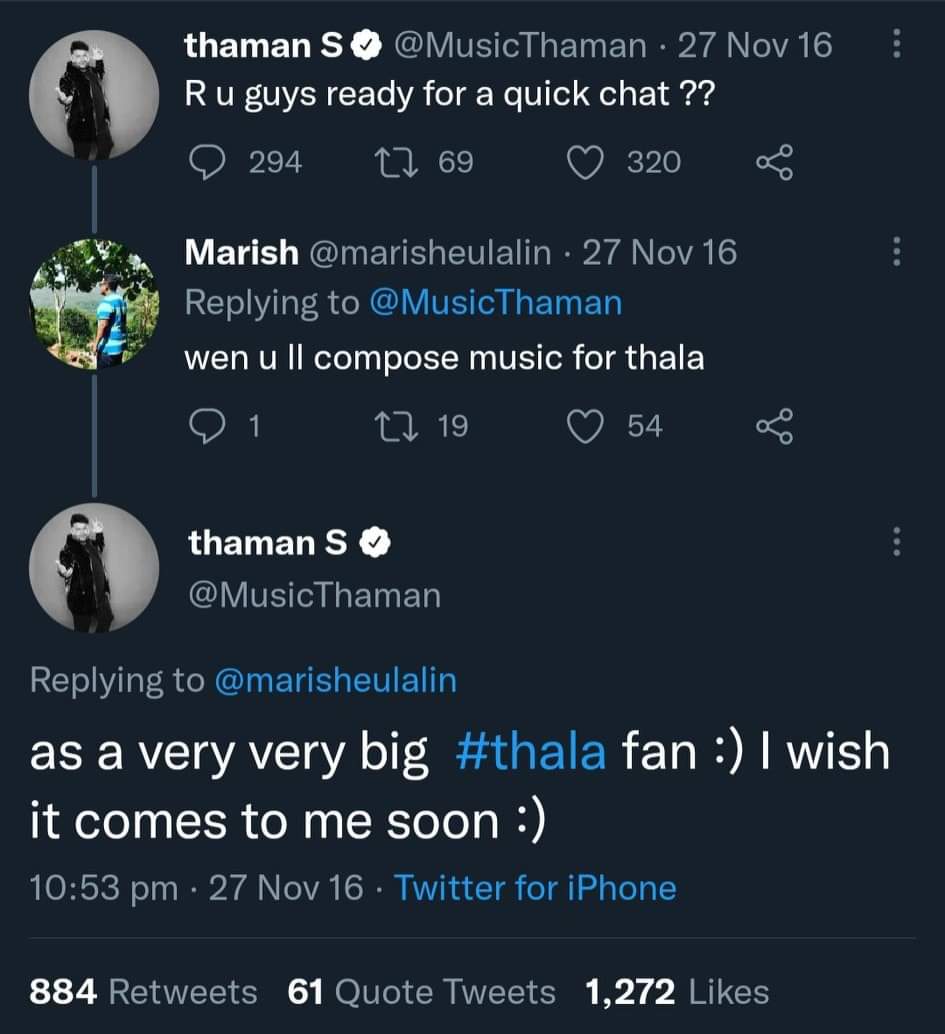Open the Twitter for iPhone link
945x1034 pixels.
(x=535, y=888)
